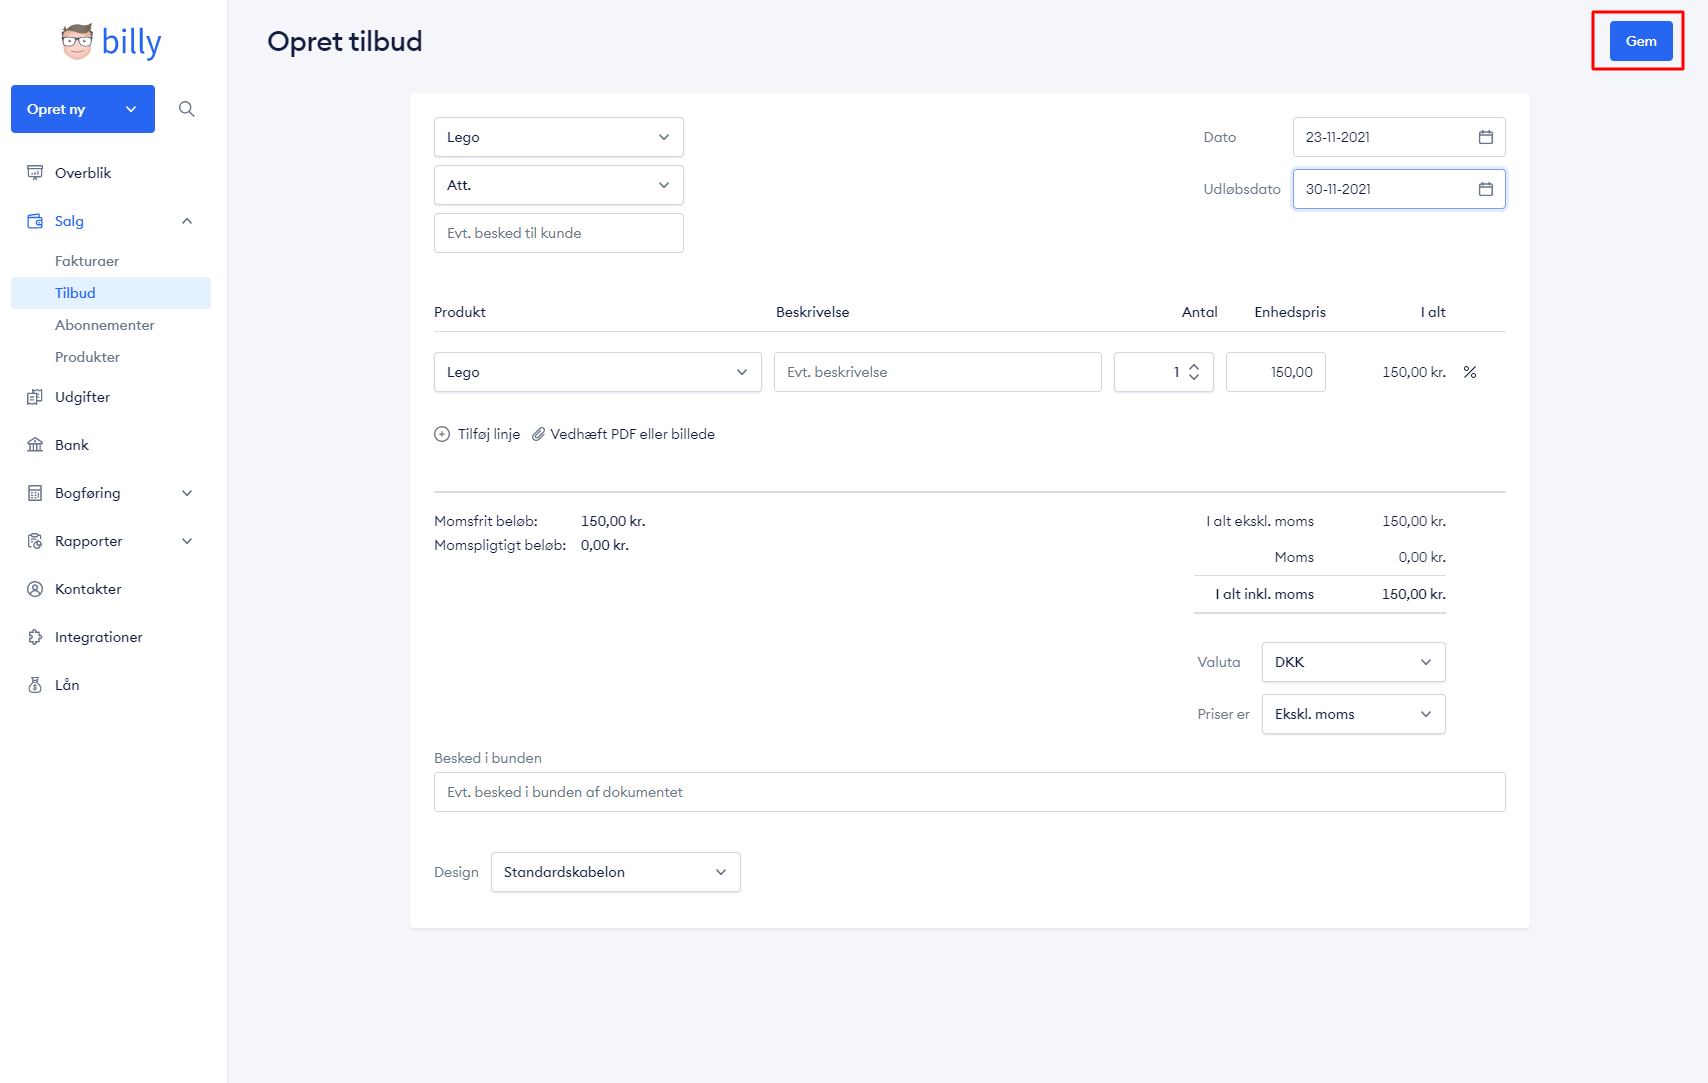1708x1083 pixels.
Task: Click the Udgifter documents icon
Action: point(35,397)
